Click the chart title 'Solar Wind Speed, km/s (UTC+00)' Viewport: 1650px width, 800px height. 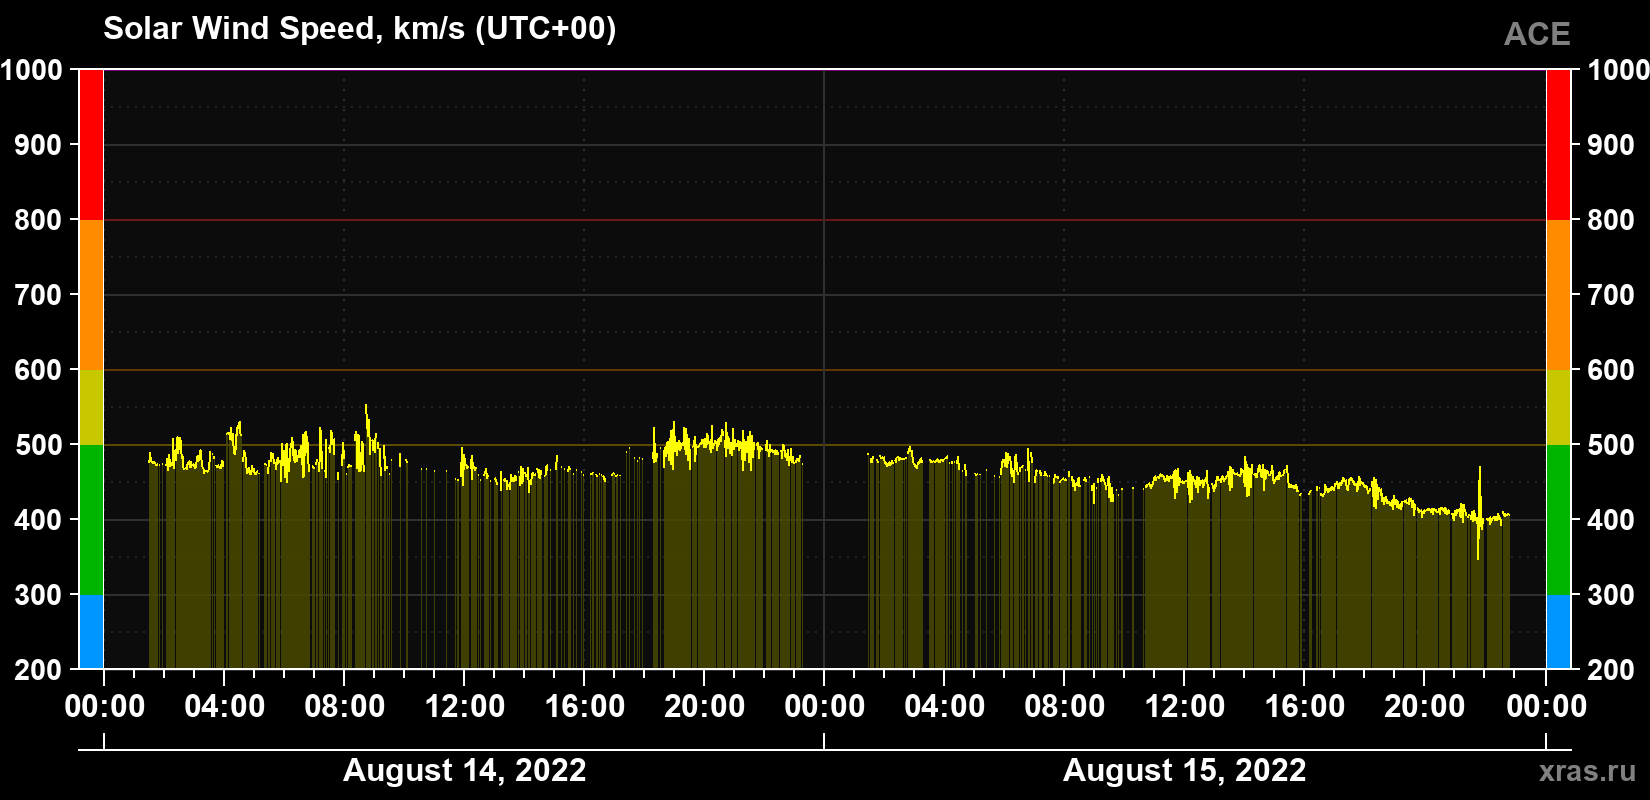[x=360, y=29]
